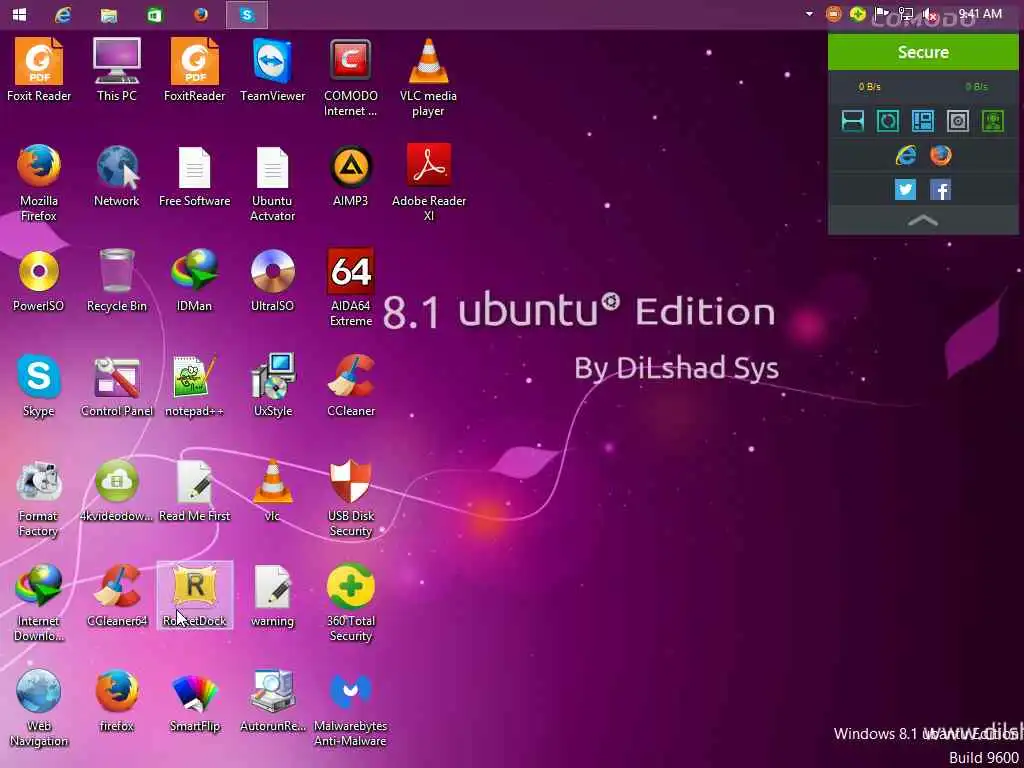Launch PowerISO from the desktop
Screen dimensions: 1024x768
pyautogui.click(x=39, y=281)
